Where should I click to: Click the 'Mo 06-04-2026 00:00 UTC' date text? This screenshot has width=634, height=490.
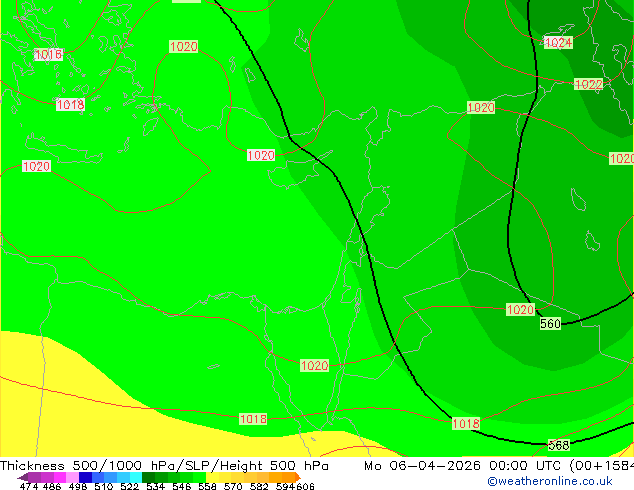(462, 466)
